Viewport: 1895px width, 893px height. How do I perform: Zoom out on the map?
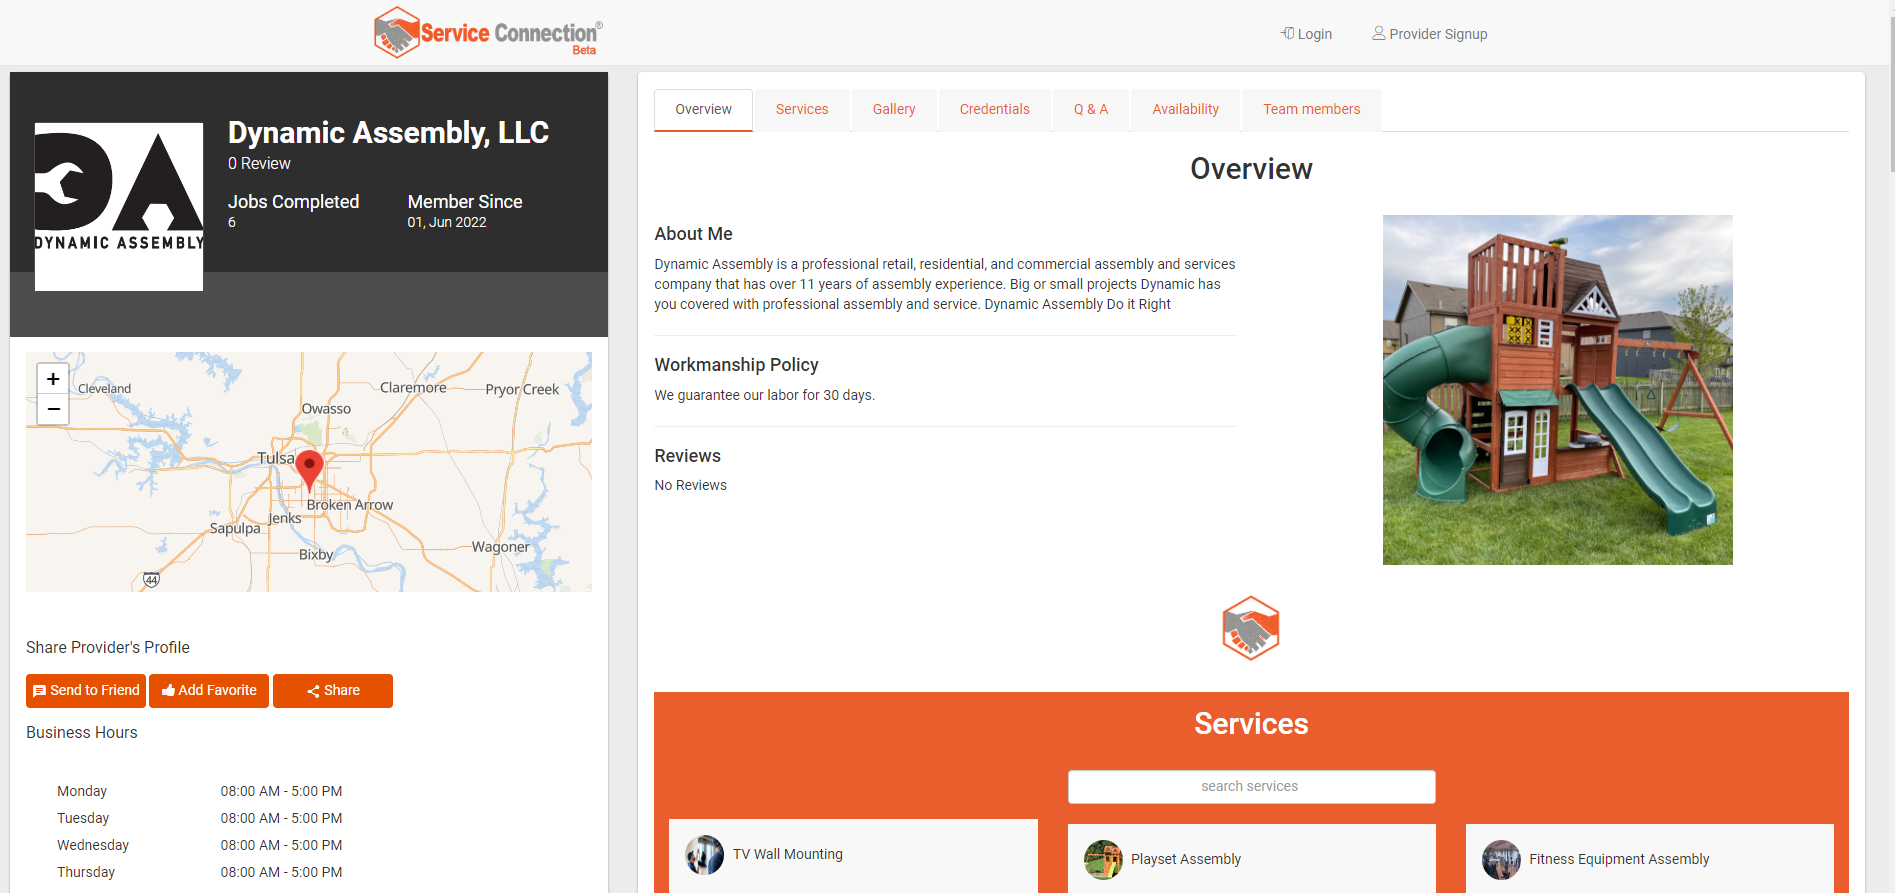[53, 409]
